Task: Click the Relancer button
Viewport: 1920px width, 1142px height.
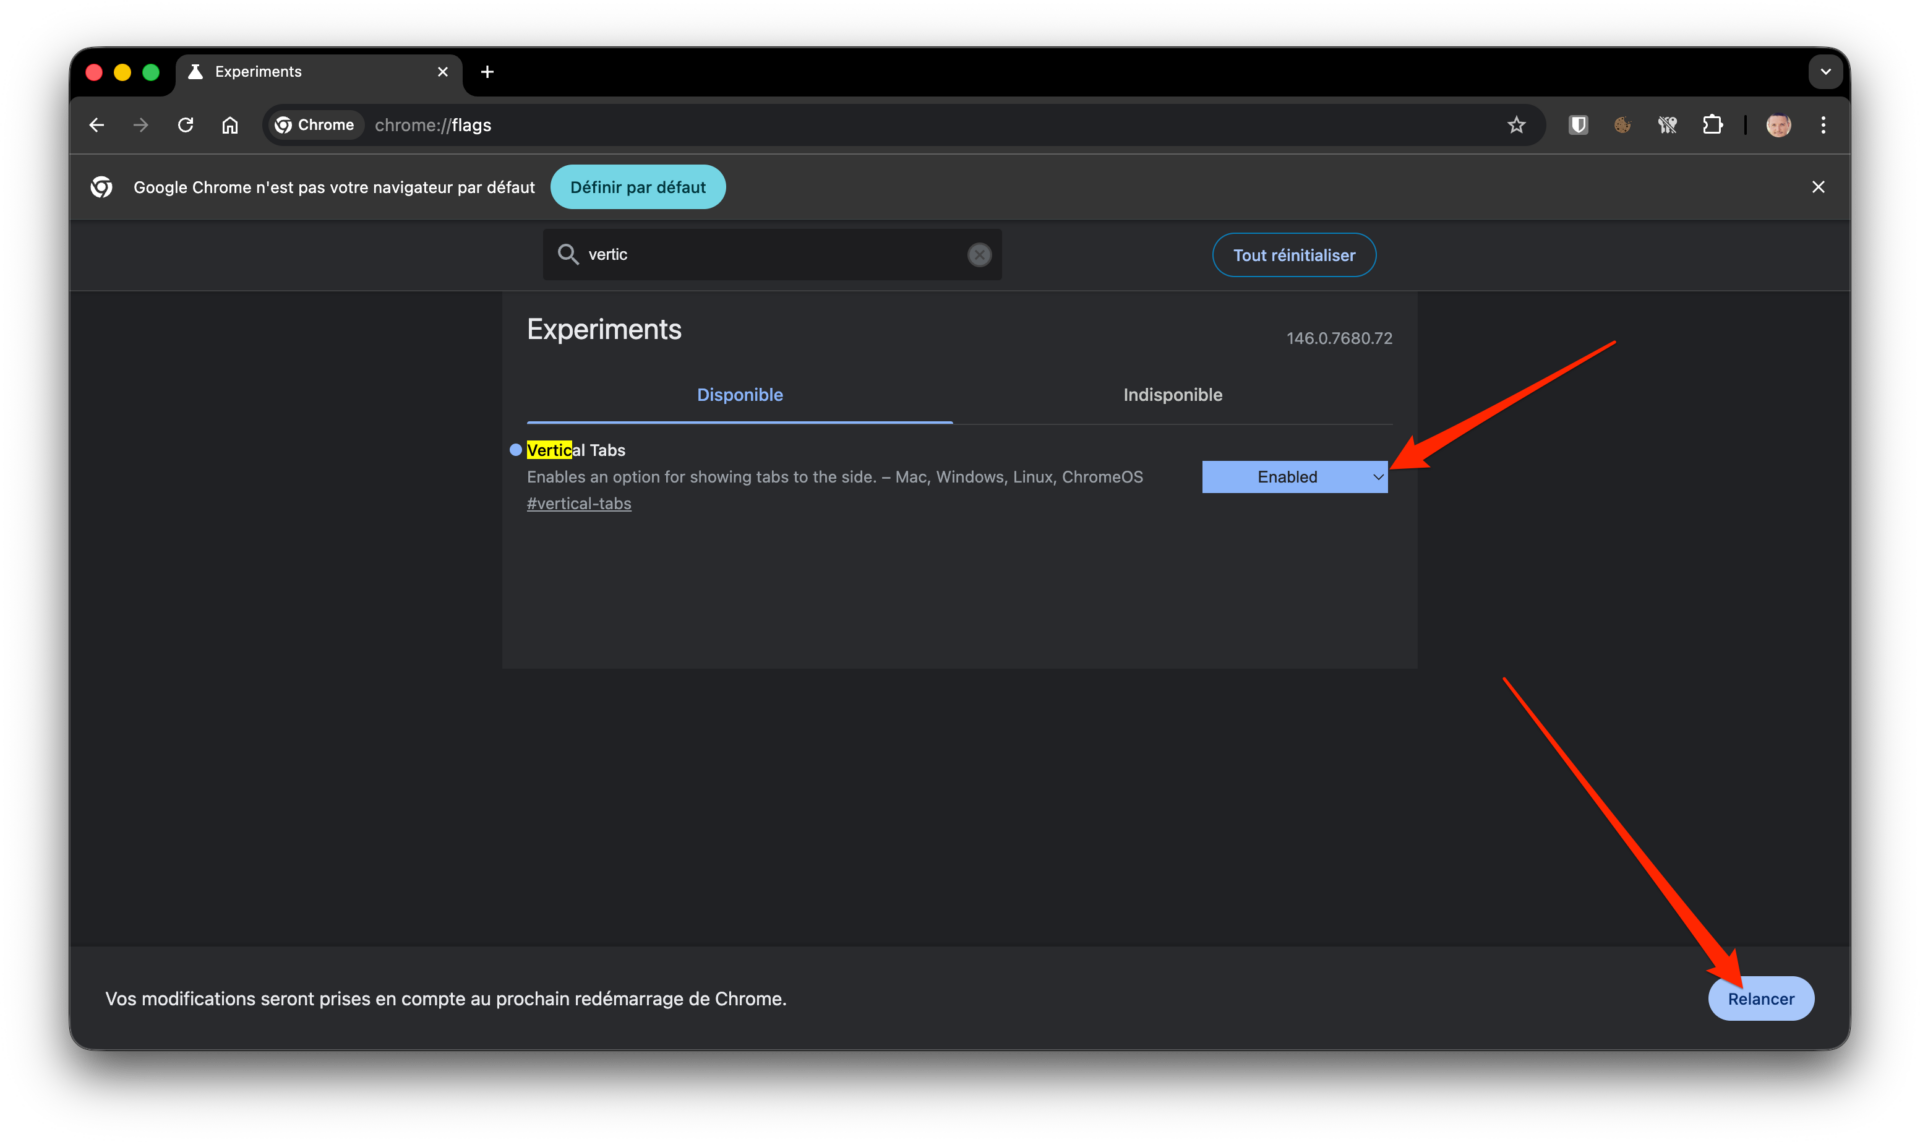Action: pyautogui.click(x=1760, y=998)
